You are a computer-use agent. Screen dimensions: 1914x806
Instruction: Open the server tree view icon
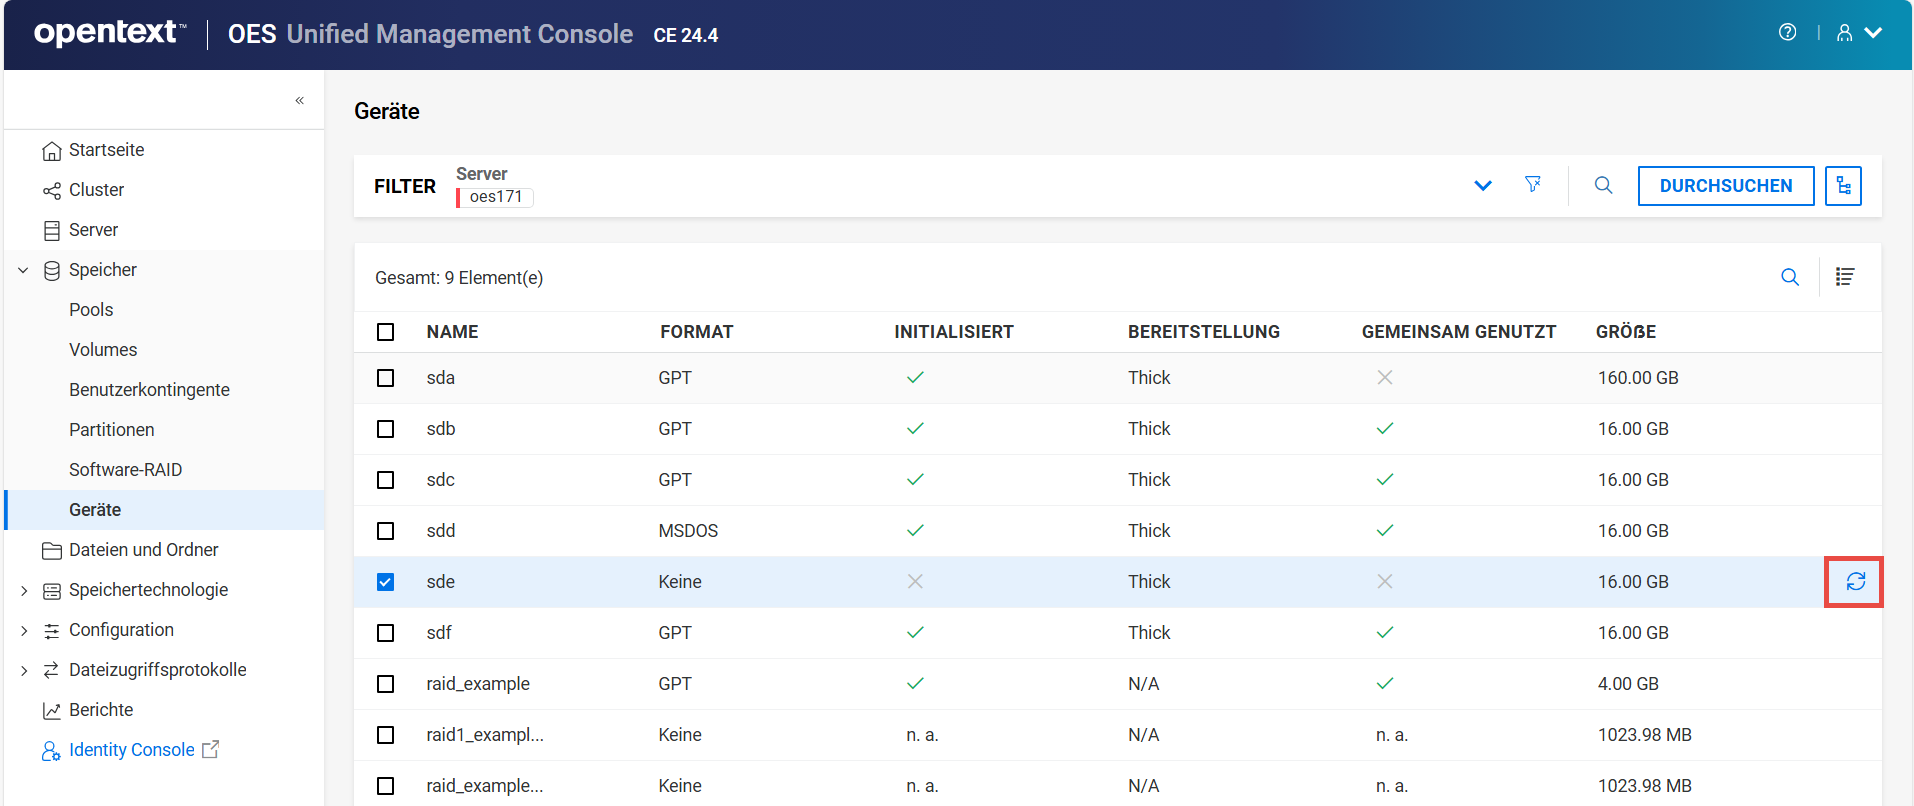coord(1842,186)
